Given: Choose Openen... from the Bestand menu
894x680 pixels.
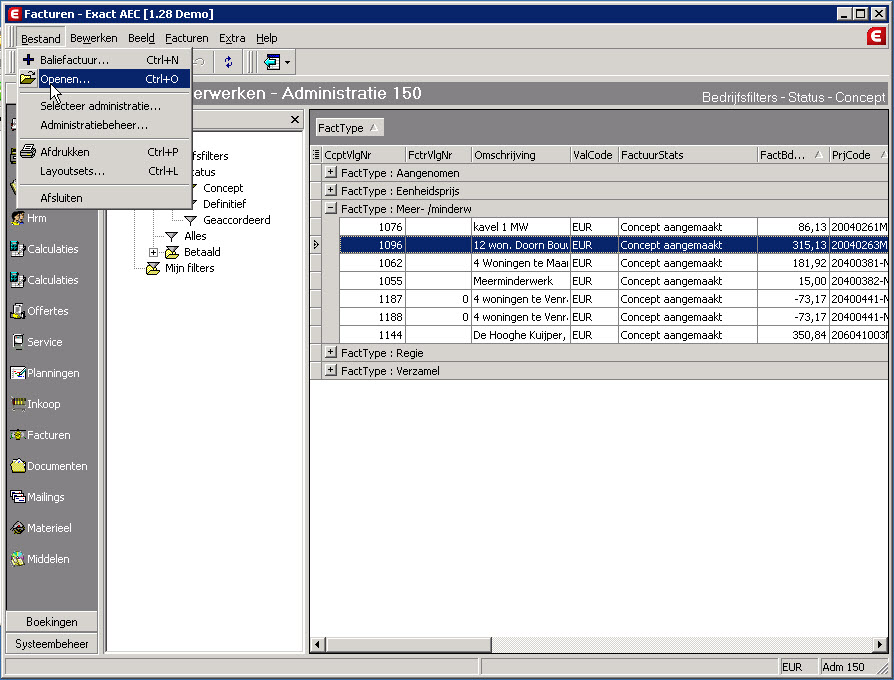Looking at the screenshot, I should pos(104,79).
